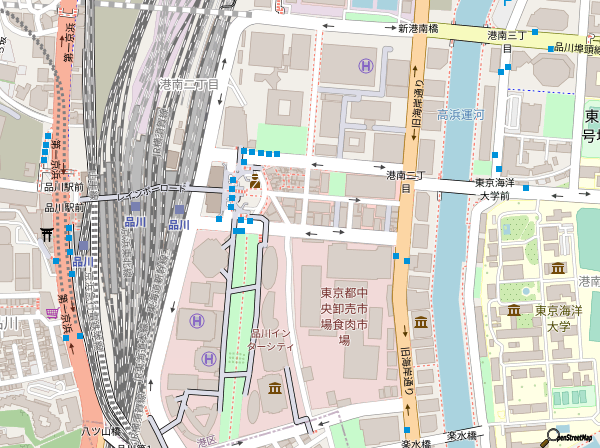
Task: Open the OpenStreetMap logo link
Action: (x=572, y=437)
